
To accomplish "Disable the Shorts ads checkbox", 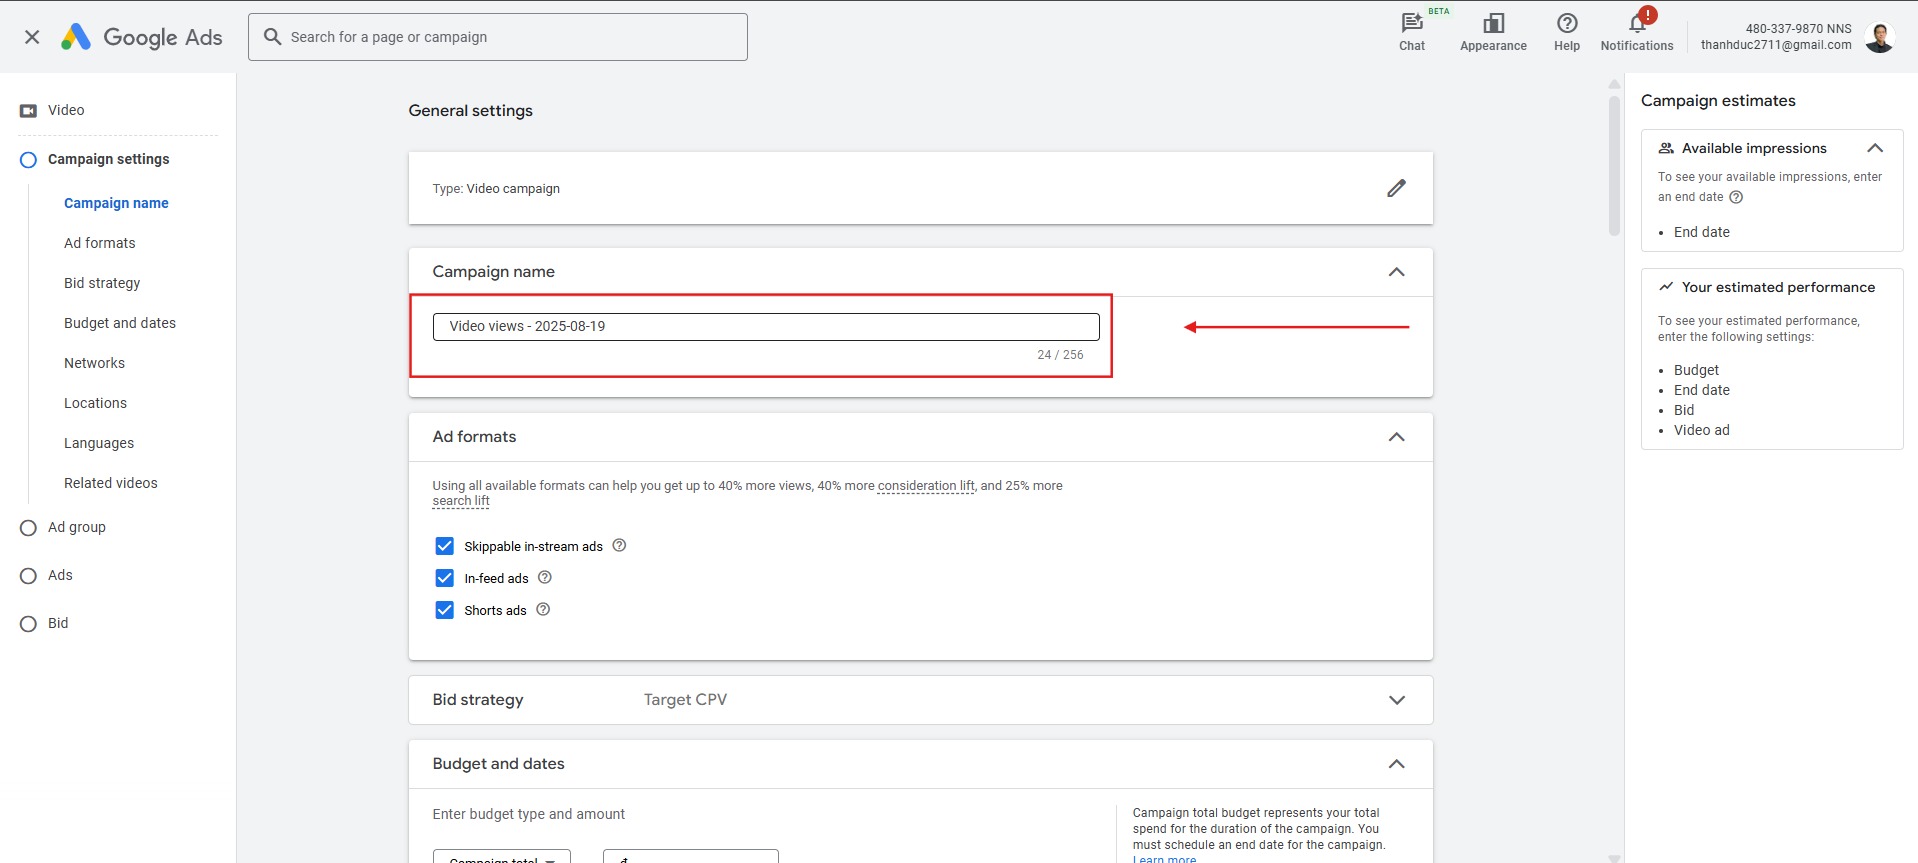I will click(445, 610).
